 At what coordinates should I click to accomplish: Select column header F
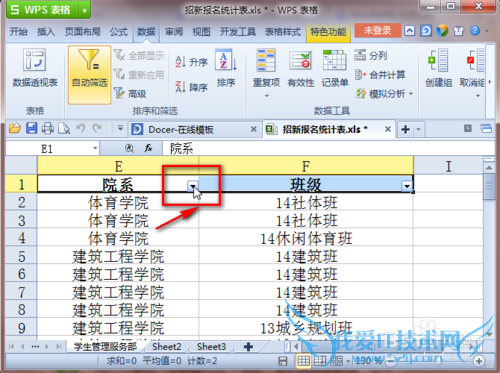[x=306, y=166]
